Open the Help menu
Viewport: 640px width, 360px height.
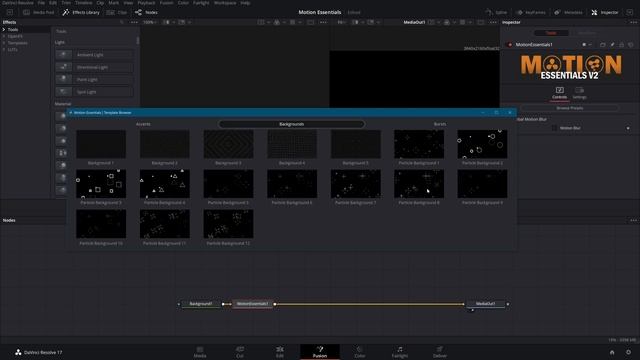245,3
